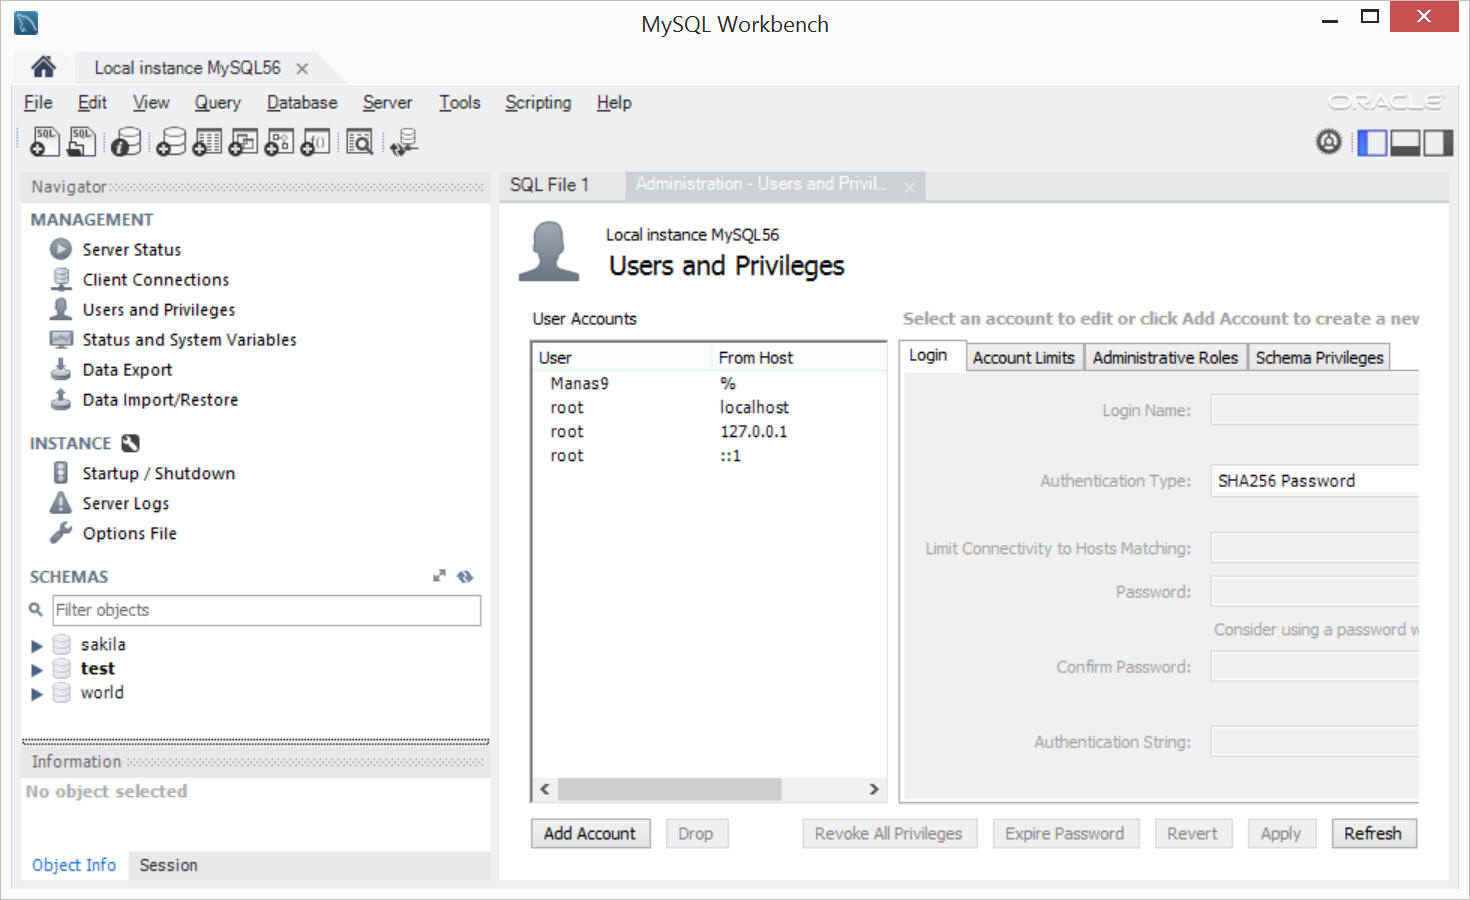This screenshot has height=900, width=1470.
Task: Select the Users and Privileges navigator icon
Action: coord(61,309)
